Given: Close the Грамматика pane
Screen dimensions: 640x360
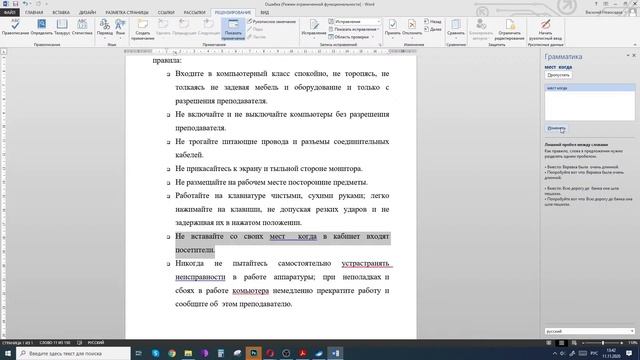Looking at the screenshot, I should coord(634,56).
